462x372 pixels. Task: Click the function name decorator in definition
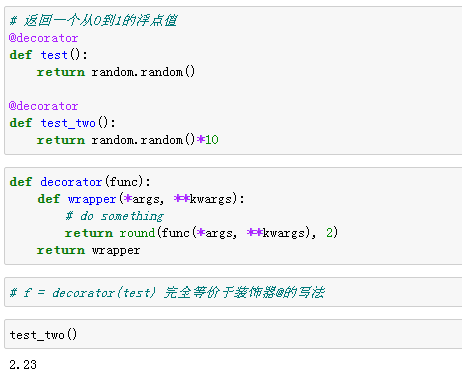pyautogui.click(x=71, y=182)
